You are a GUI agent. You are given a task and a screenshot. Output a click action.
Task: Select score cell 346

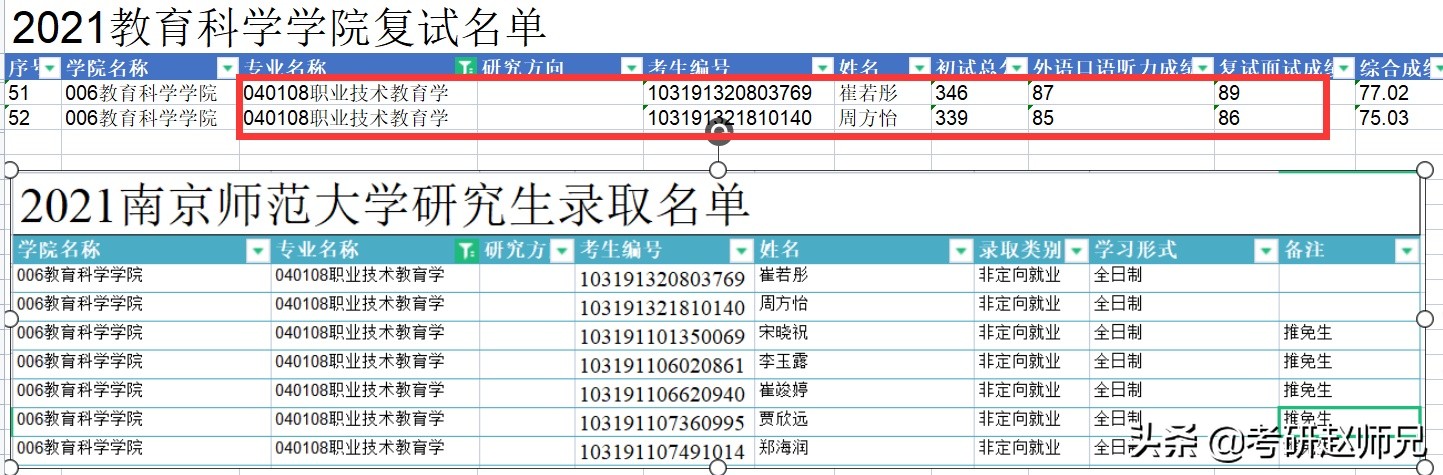(x=980, y=94)
